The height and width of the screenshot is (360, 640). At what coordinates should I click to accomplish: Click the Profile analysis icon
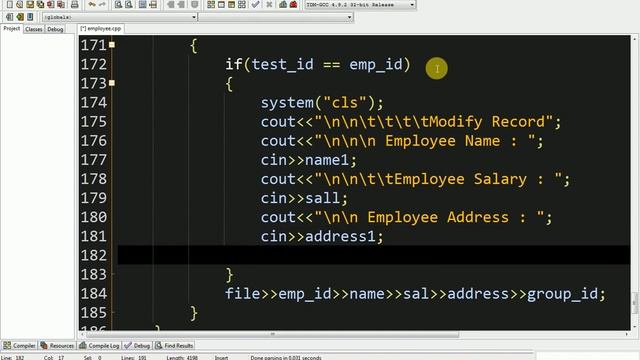pos(283,4)
